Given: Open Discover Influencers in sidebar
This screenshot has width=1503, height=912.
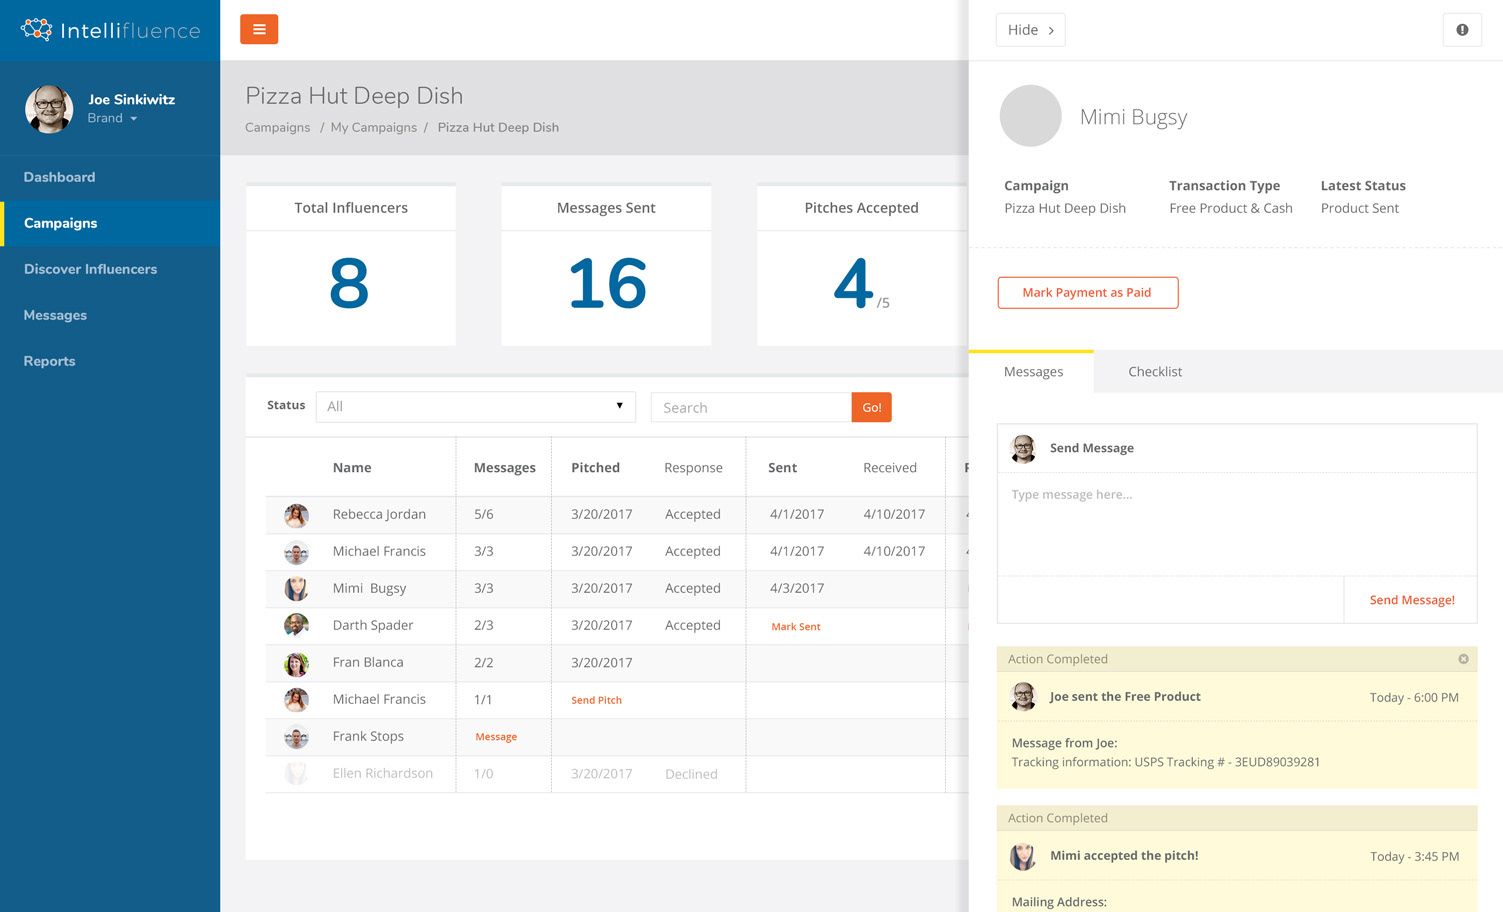Looking at the screenshot, I should tap(110, 269).
